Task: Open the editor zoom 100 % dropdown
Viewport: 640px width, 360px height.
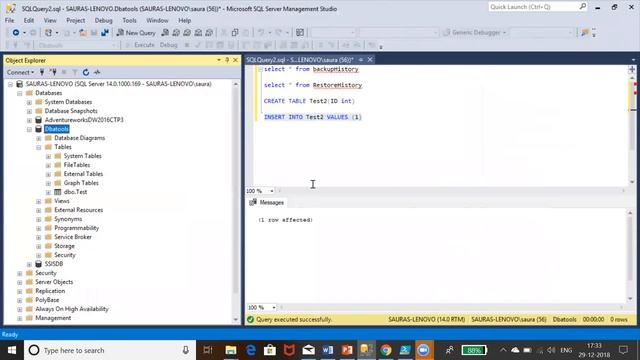Action: (272, 191)
